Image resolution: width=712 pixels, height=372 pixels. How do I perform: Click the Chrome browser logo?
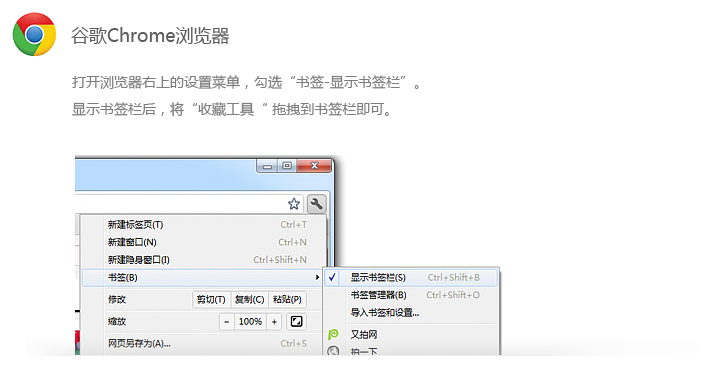pos(35,35)
